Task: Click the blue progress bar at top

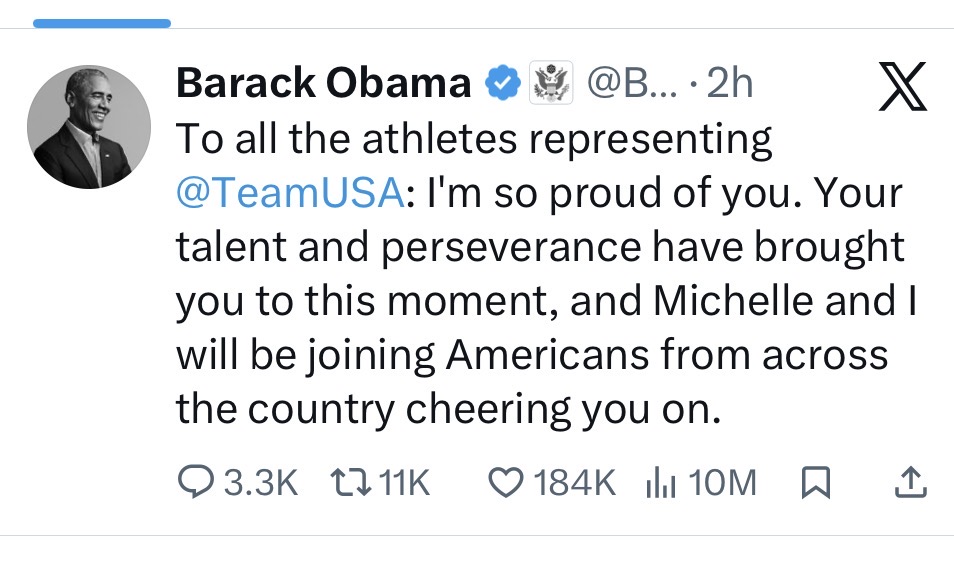Action: point(102,23)
